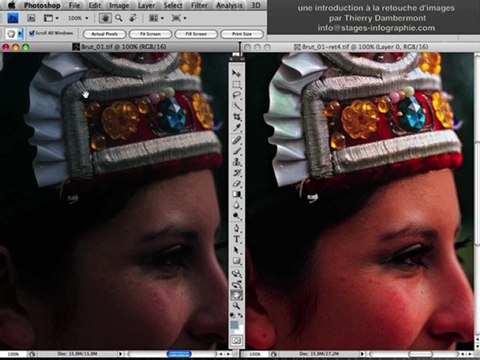Viewport: 480px width, 360px height.
Task: Toggle Quick Mask mode
Action: [236, 341]
